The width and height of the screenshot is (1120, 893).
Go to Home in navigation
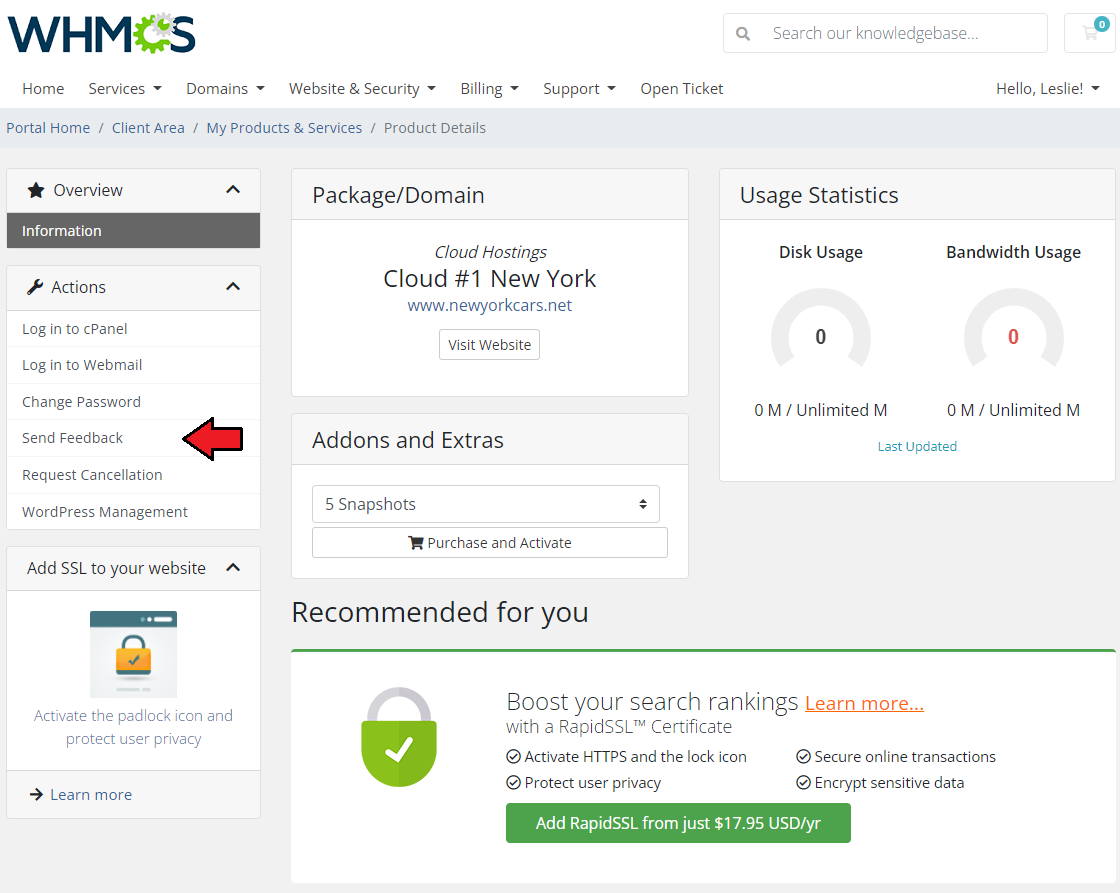pyautogui.click(x=43, y=89)
